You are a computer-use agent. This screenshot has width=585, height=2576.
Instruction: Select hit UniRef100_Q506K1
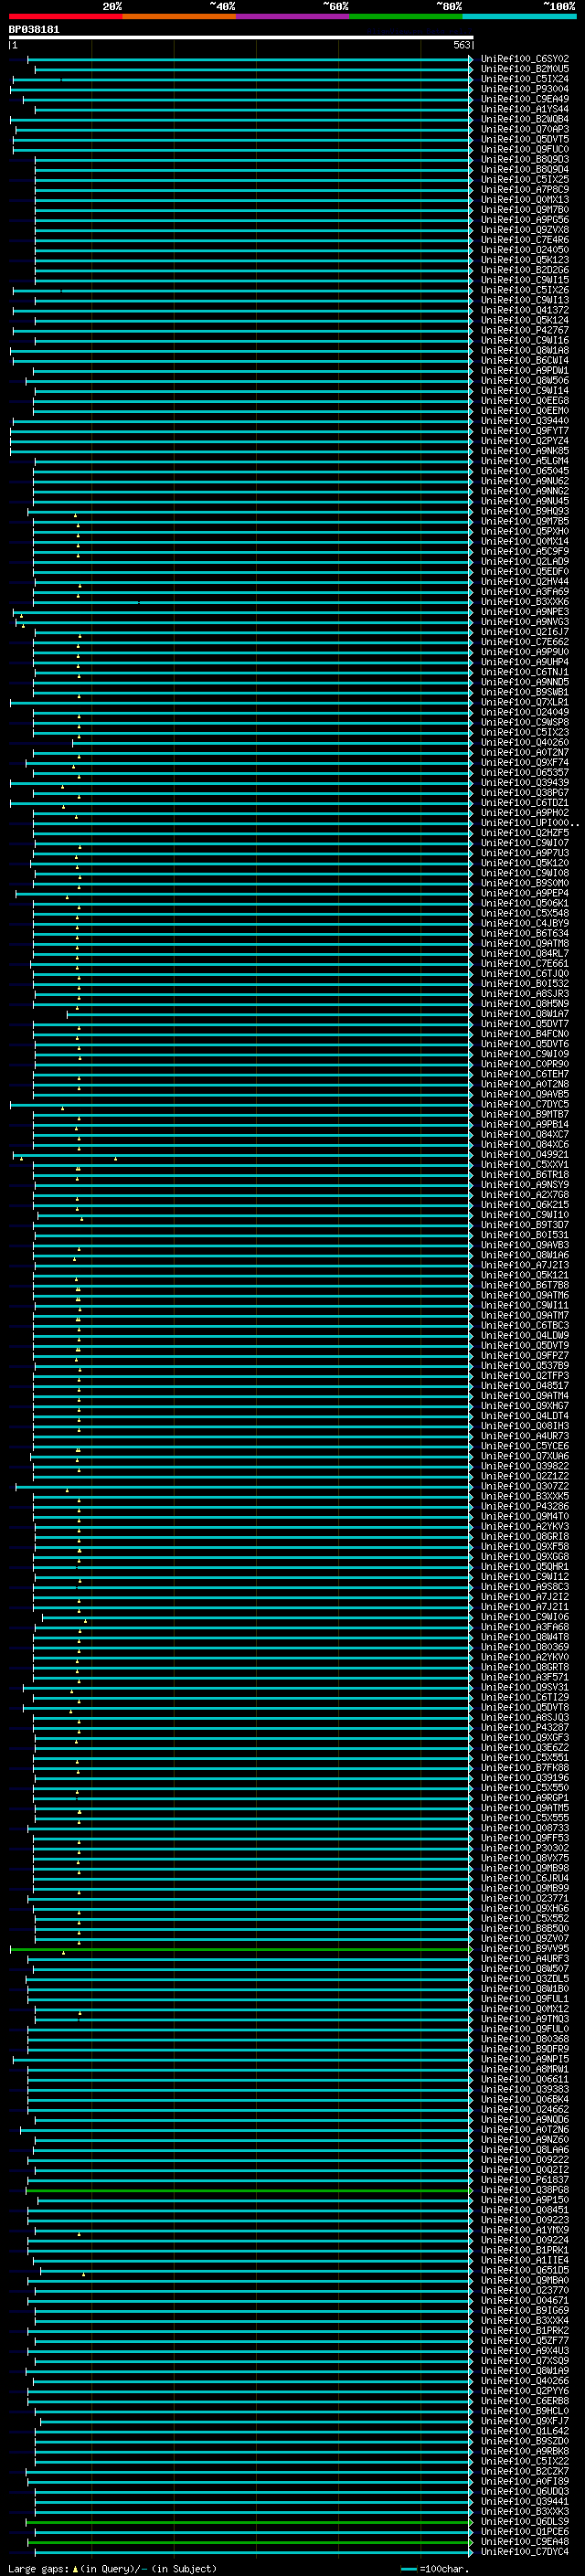point(525,903)
